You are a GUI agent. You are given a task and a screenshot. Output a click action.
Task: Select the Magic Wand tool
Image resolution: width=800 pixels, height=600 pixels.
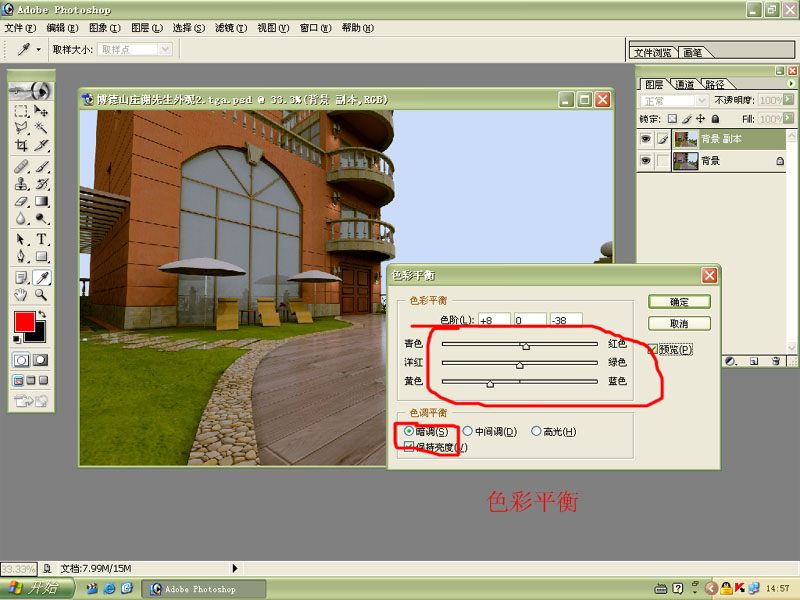pos(41,128)
